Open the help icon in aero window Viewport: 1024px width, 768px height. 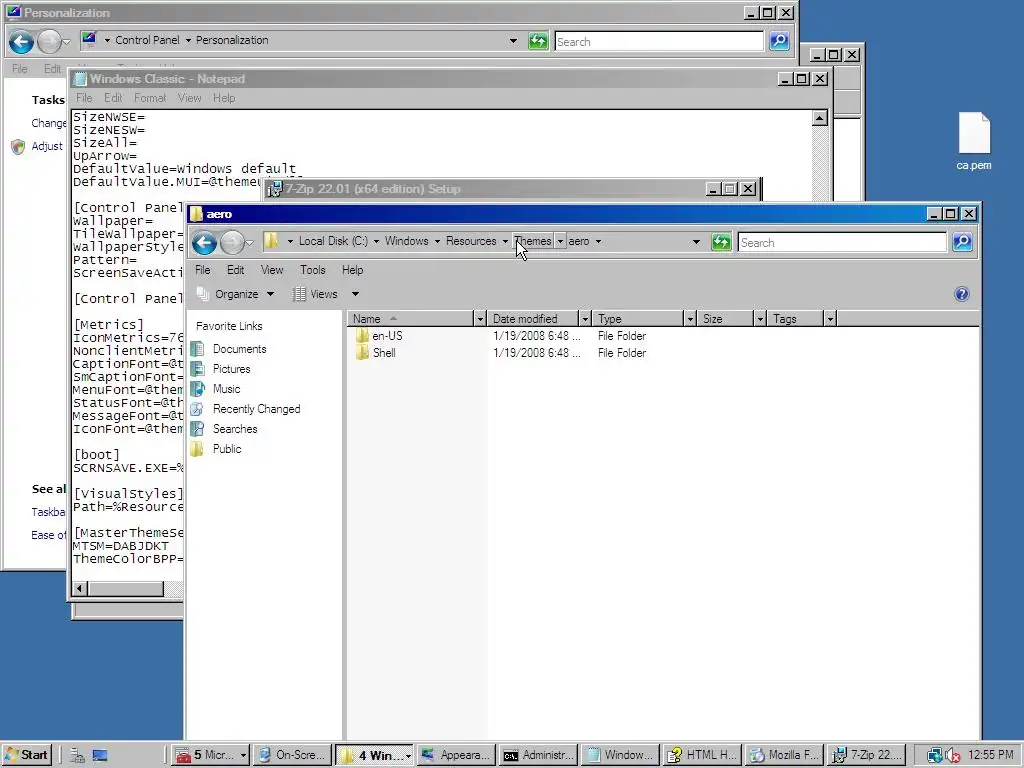(x=961, y=294)
